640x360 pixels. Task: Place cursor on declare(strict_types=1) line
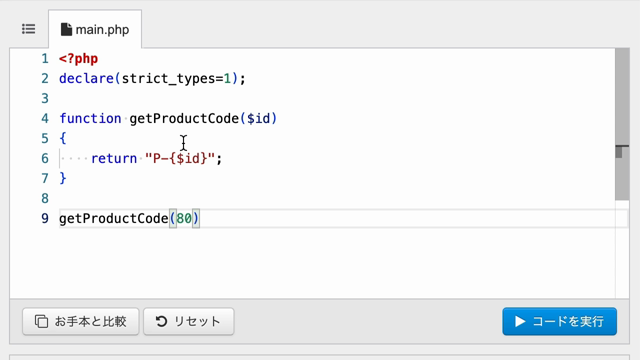coord(152,78)
